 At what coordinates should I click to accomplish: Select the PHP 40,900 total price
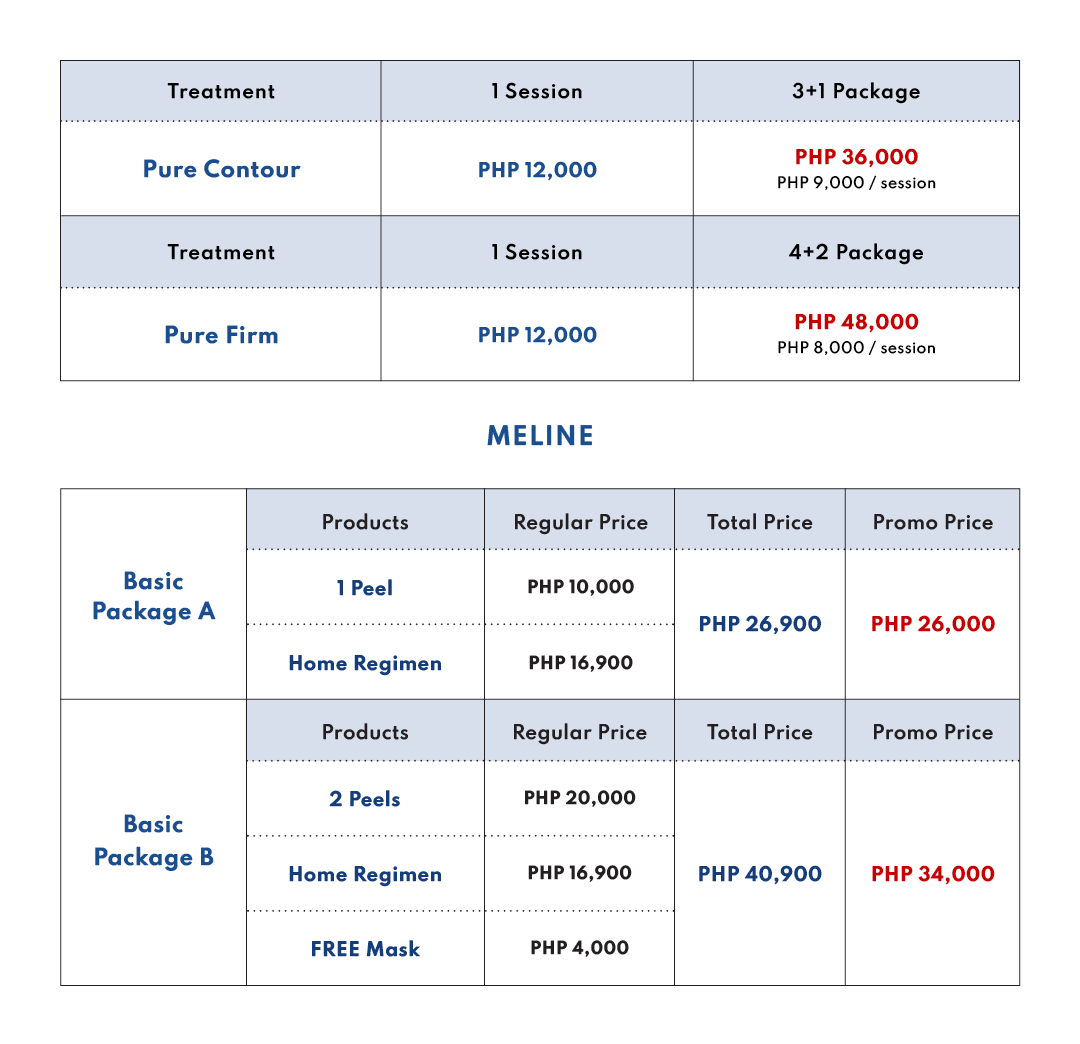pyautogui.click(x=760, y=874)
